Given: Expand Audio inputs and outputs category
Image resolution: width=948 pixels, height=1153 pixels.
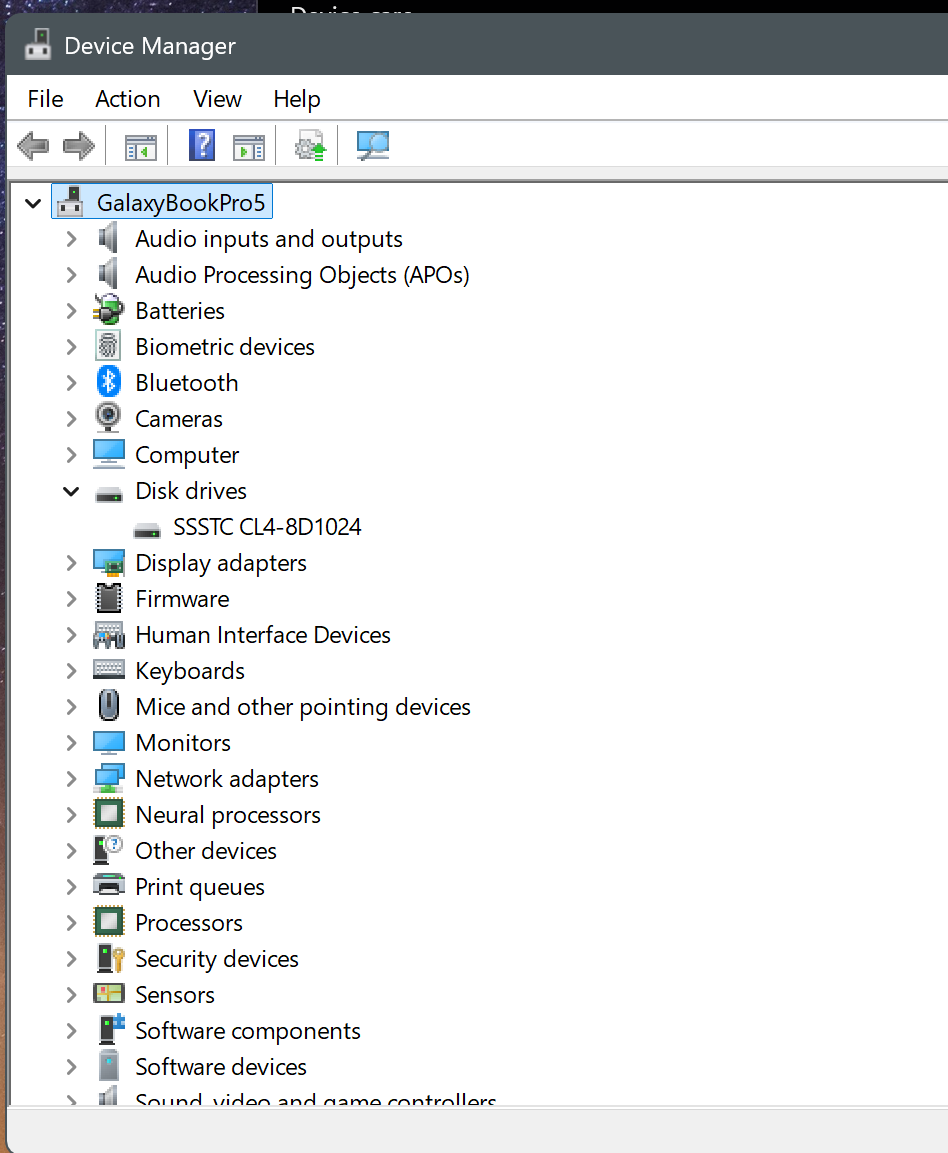Looking at the screenshot, I should (71, 239).
